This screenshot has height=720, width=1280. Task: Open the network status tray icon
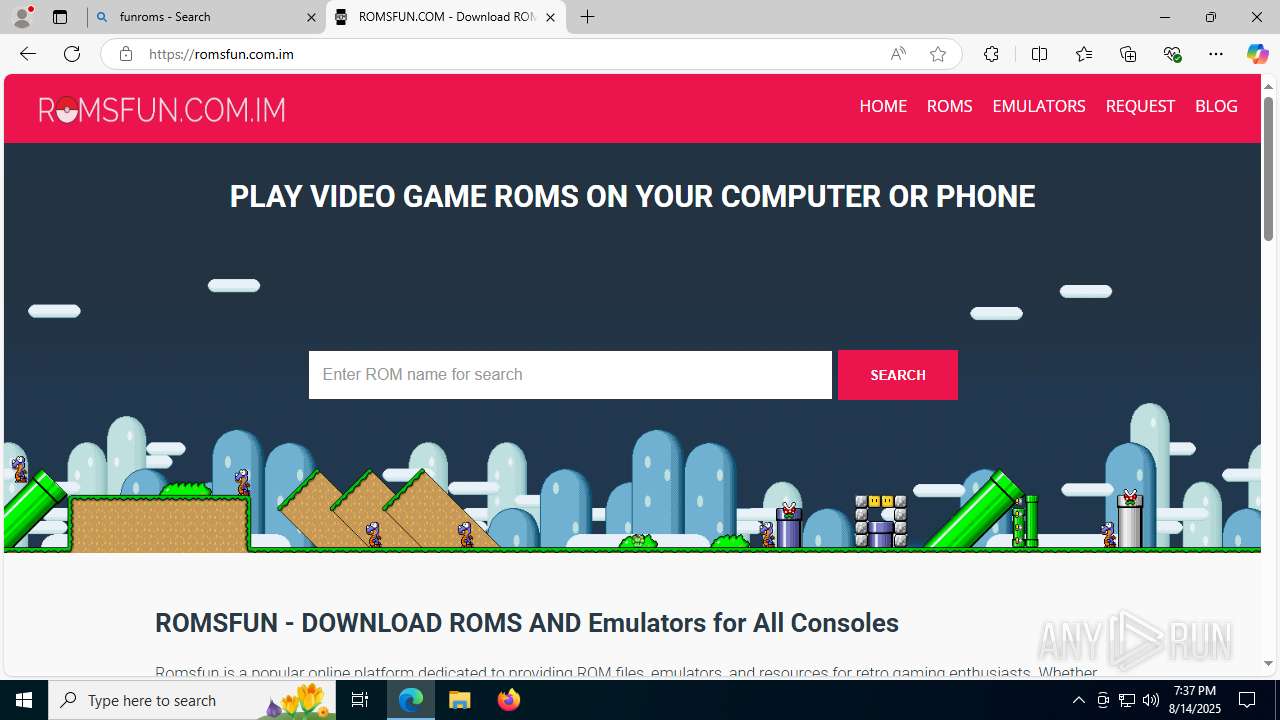tap(1127, 700)
